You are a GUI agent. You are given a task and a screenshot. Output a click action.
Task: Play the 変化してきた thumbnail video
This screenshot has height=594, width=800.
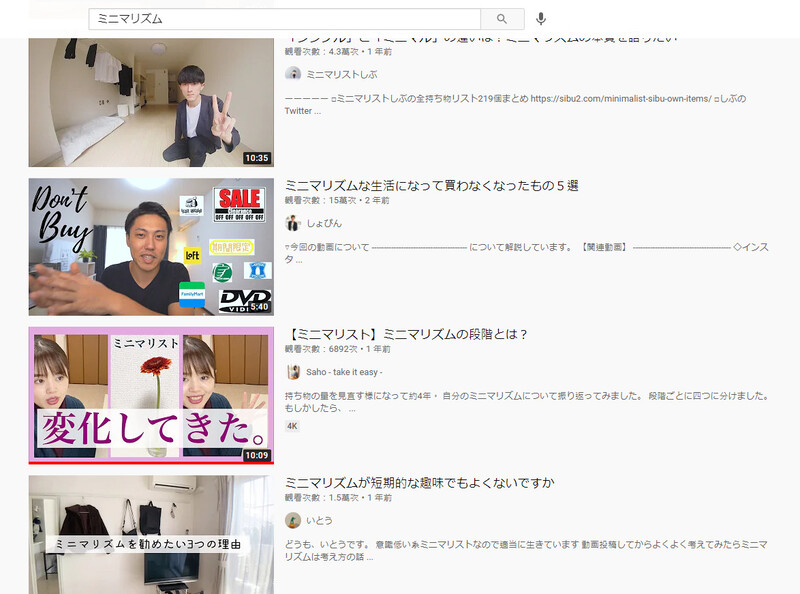pos(150,395)
